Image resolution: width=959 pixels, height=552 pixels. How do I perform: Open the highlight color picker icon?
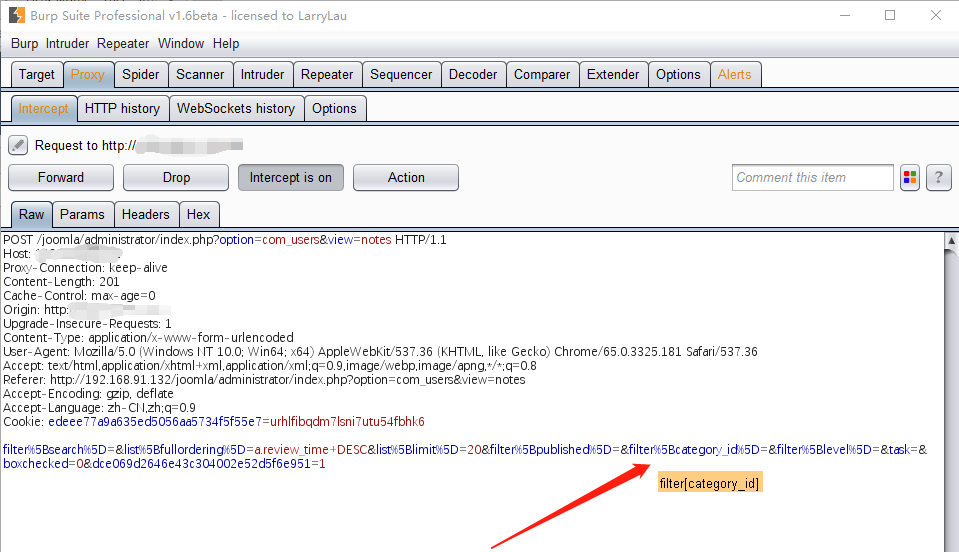[x=910, y=178]
